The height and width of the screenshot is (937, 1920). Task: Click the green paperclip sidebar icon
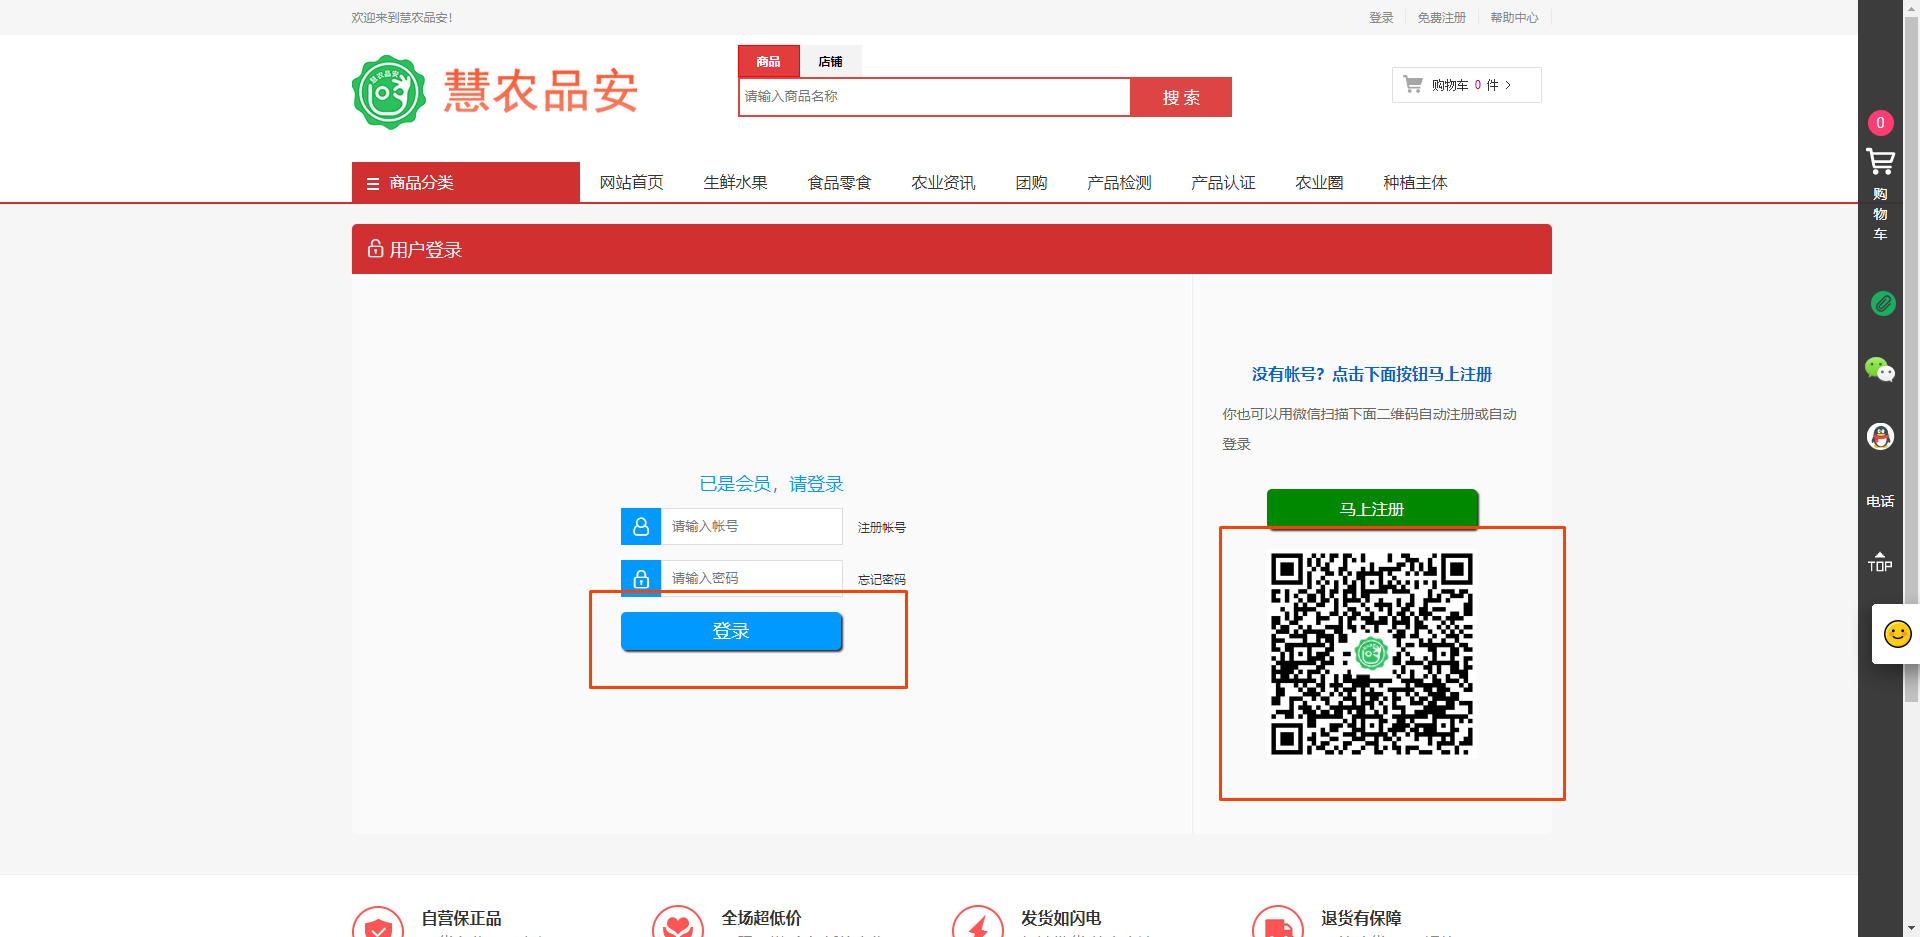point(1882,303)
